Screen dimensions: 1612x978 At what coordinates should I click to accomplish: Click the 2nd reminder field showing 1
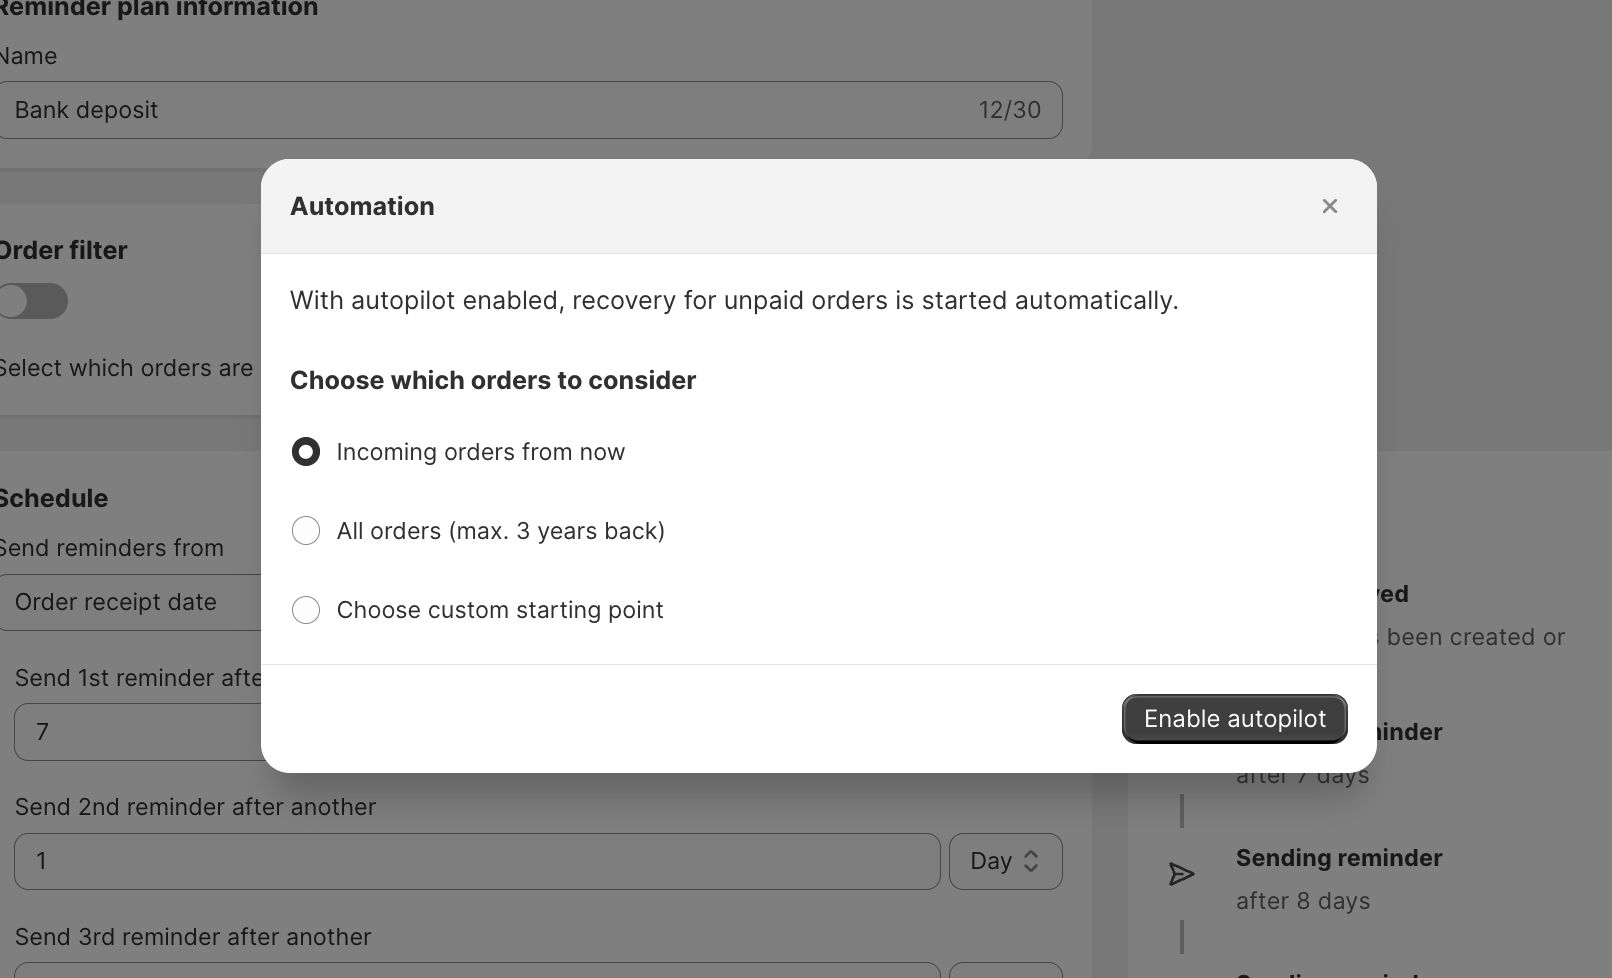tap(477, 861)
